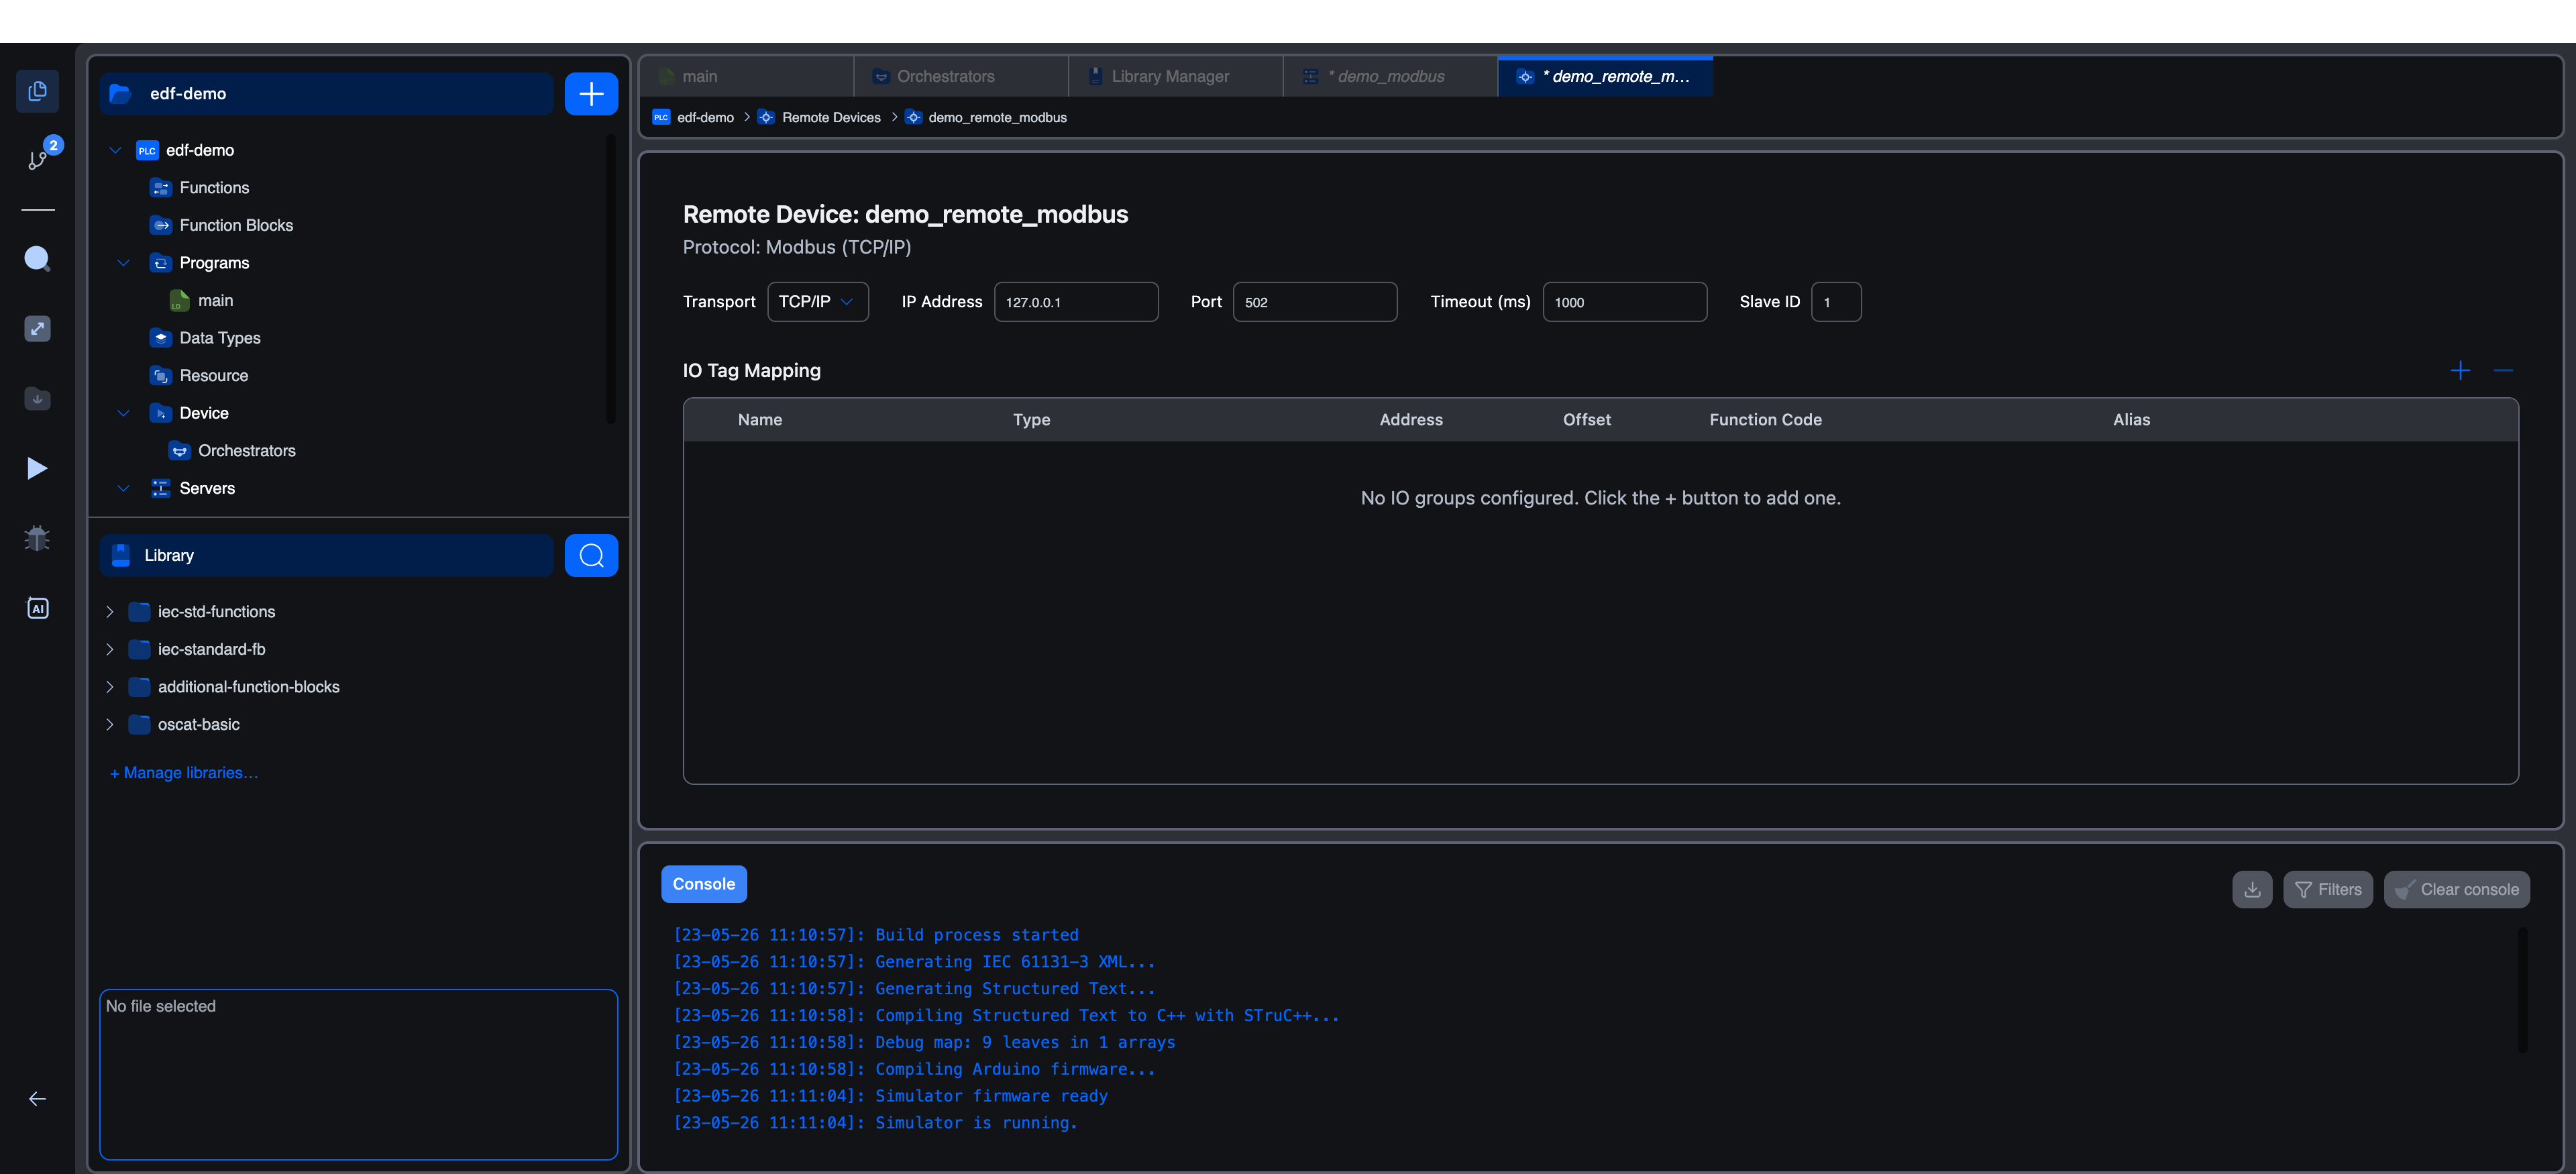Open the Transport TCP/IP dropdown
Screen dimensions: 2576x1174
pyautogui.click(x=817, y=302)
